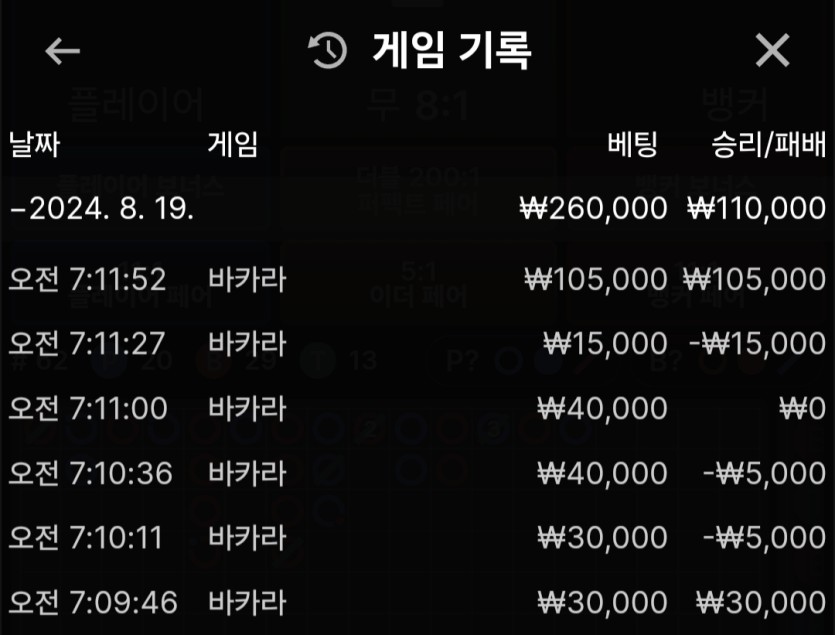Viewport: 835px width, 635px height.
Task: Click the ₩0 result value
Action: [x=803, y=409]
